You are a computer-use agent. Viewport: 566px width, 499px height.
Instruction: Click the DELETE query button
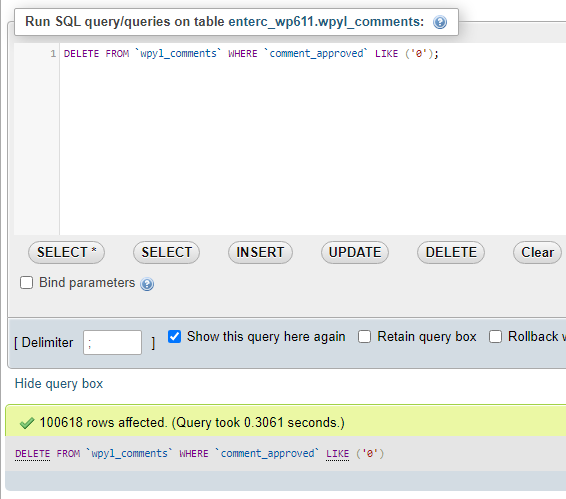[x=451, y=252]
